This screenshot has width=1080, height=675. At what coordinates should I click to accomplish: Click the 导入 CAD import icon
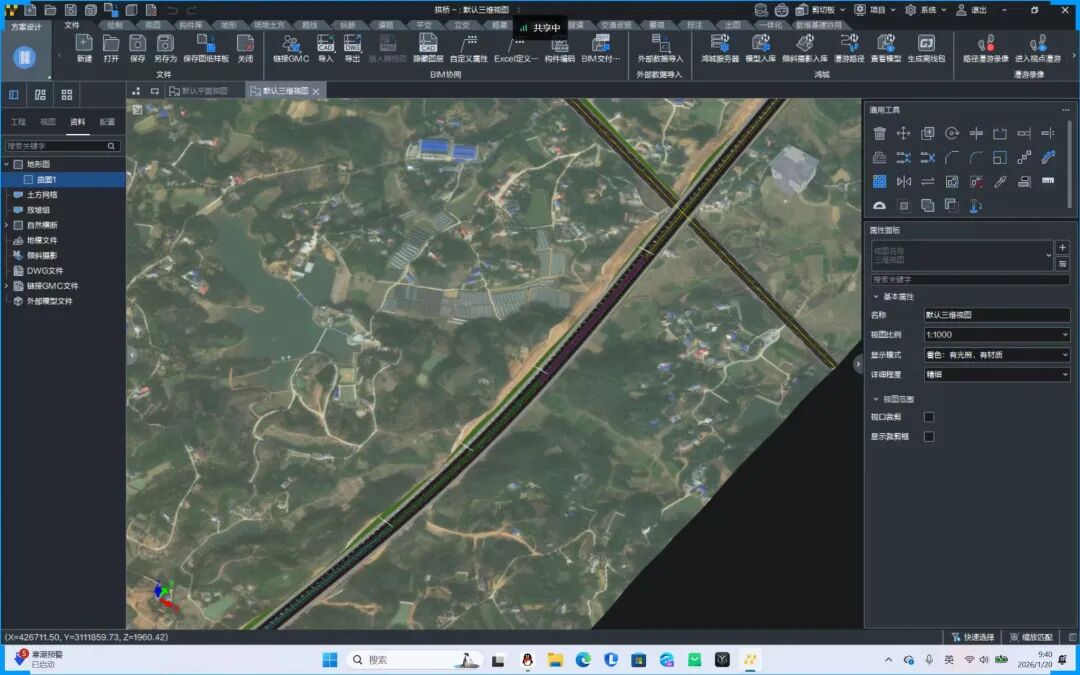pyautogui.click(x=326, y=43)
